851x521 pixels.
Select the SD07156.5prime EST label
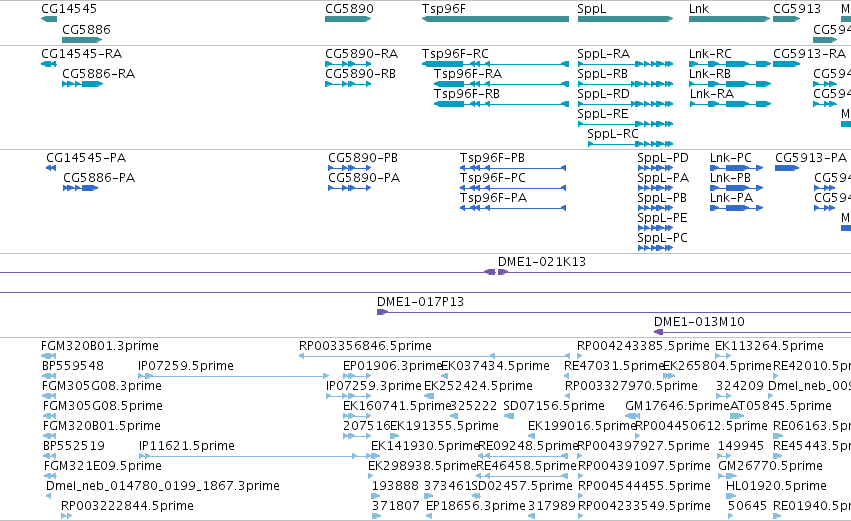pyautogui.click(x=554, y=406)
